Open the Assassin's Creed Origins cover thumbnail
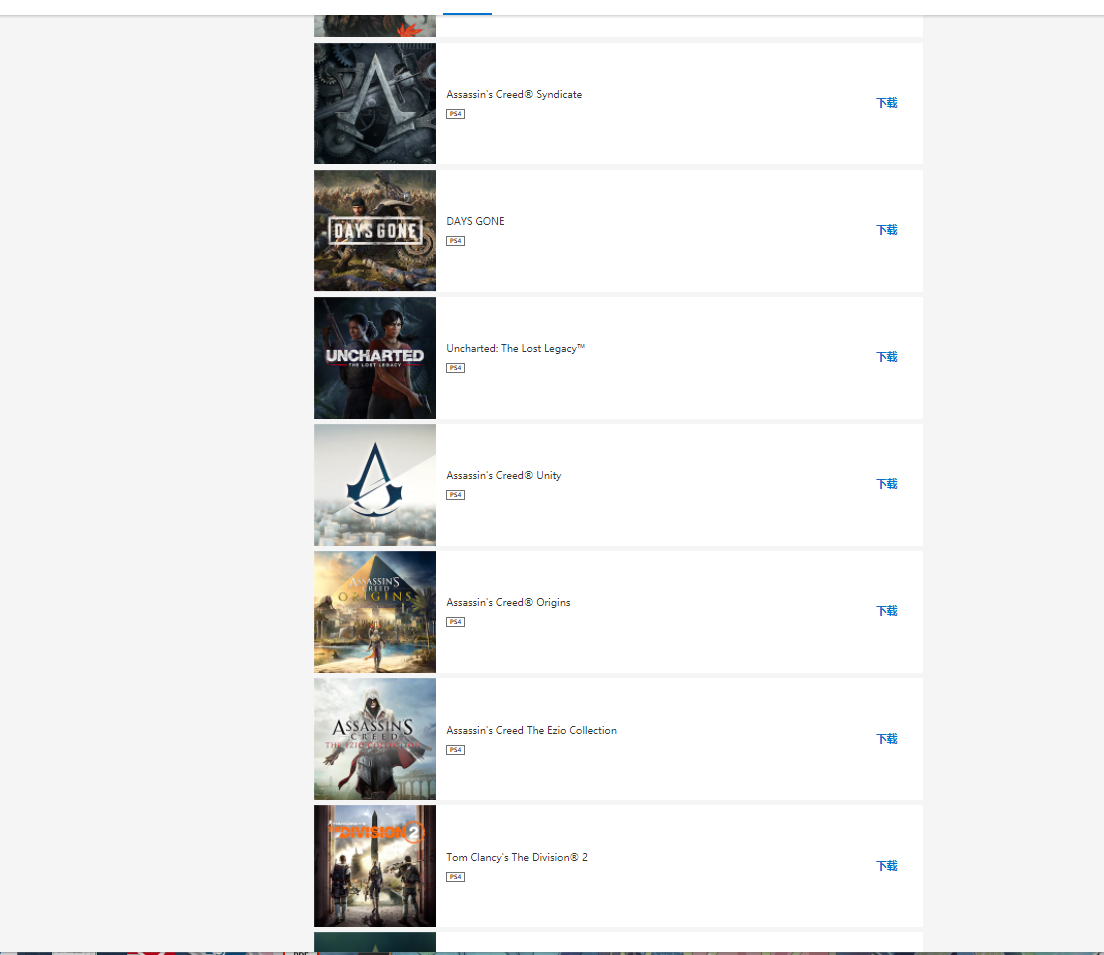 [375, 611]
